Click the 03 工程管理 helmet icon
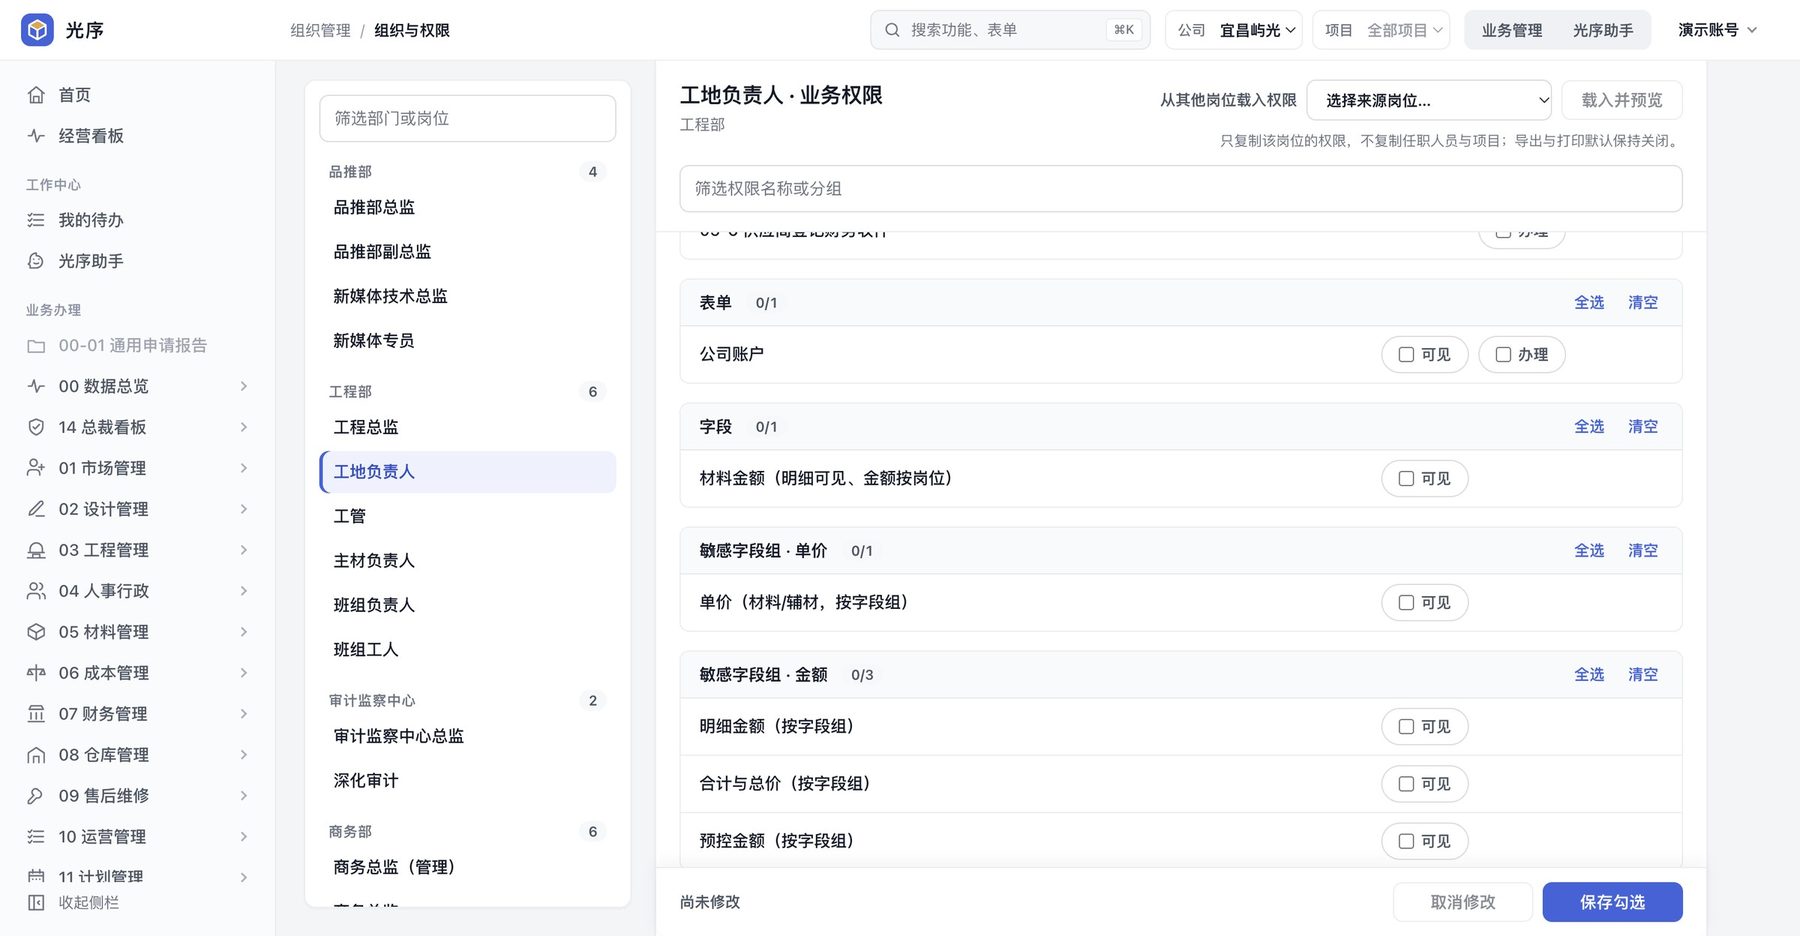The width and height of the screenshot is (1800, 936). (36, 550)
